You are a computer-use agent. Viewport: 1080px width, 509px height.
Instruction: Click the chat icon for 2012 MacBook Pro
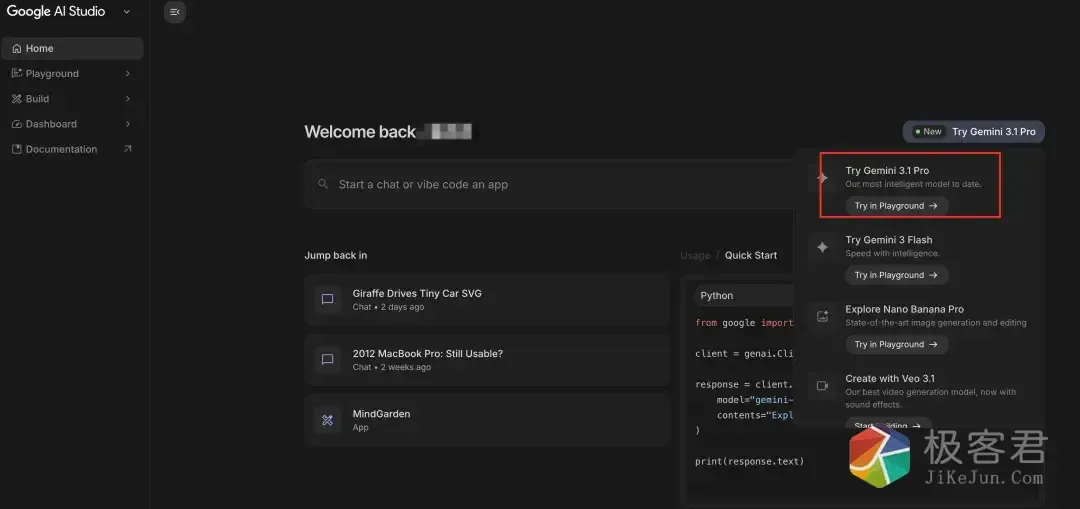tap(327, 359)
